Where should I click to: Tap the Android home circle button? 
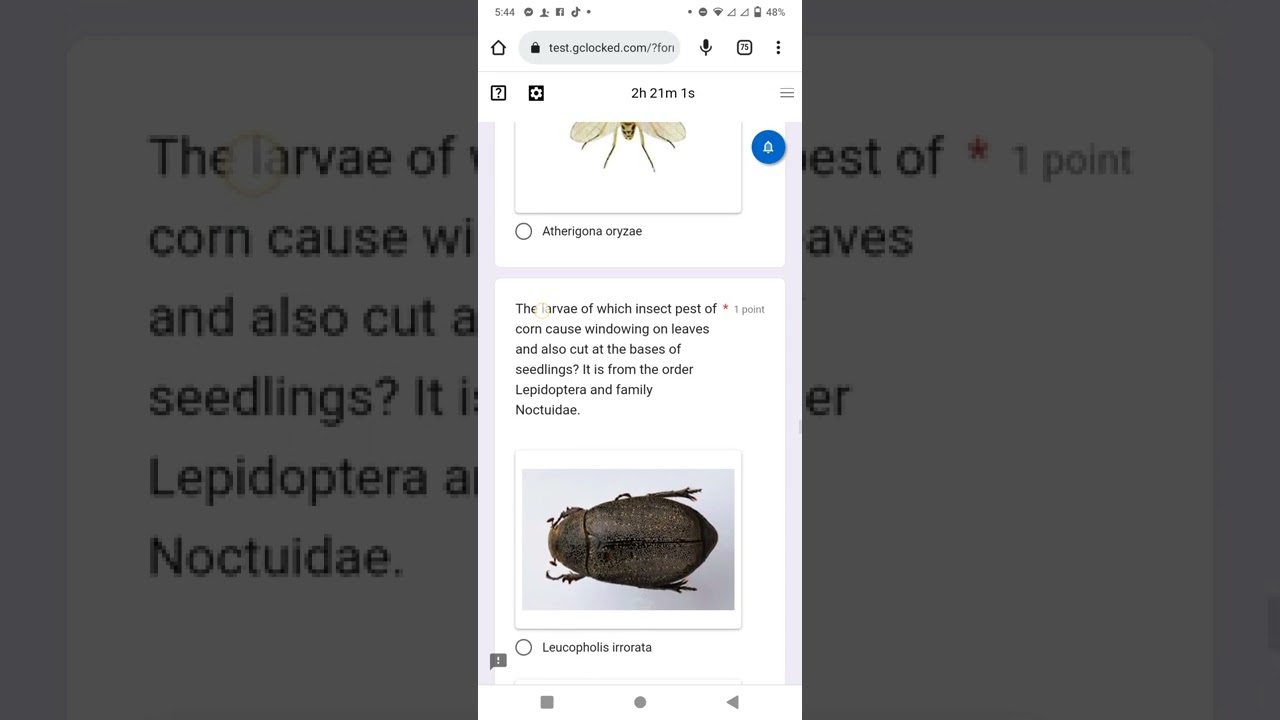pyautogui.click(x=640, y=702)
